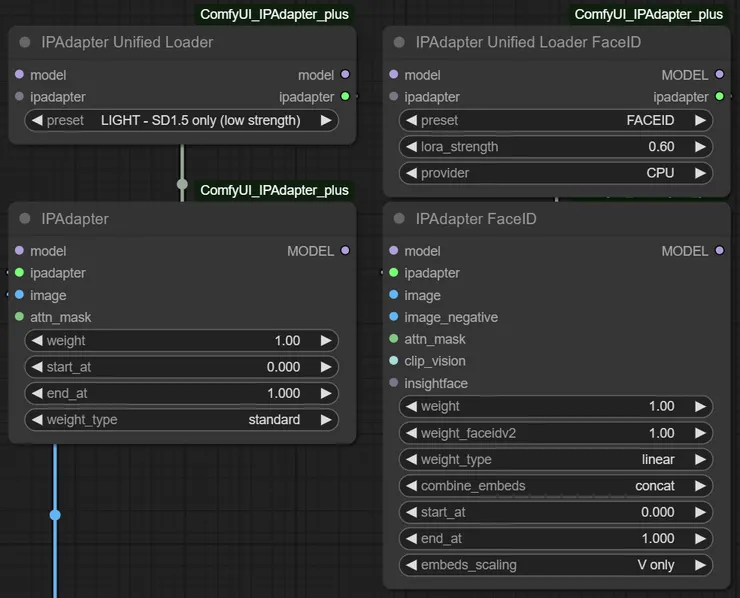
Task: Click MODEL output socket on IPAdapter node
Action: click(x=345, y=250)
